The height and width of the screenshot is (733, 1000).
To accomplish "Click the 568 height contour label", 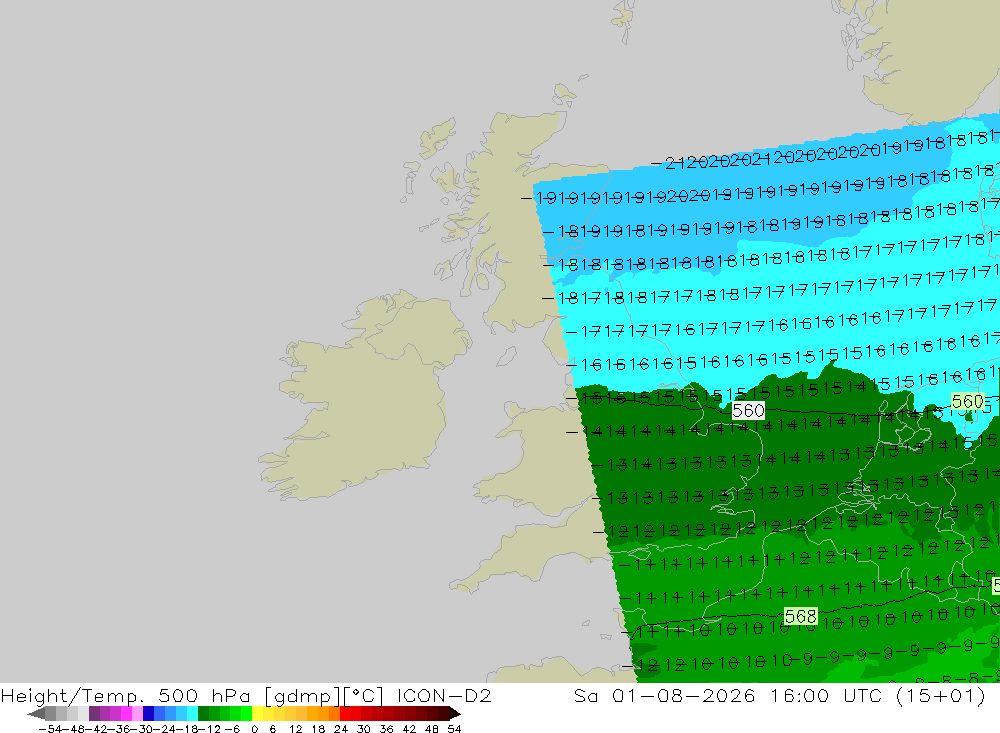I will (x=800, y=616).
